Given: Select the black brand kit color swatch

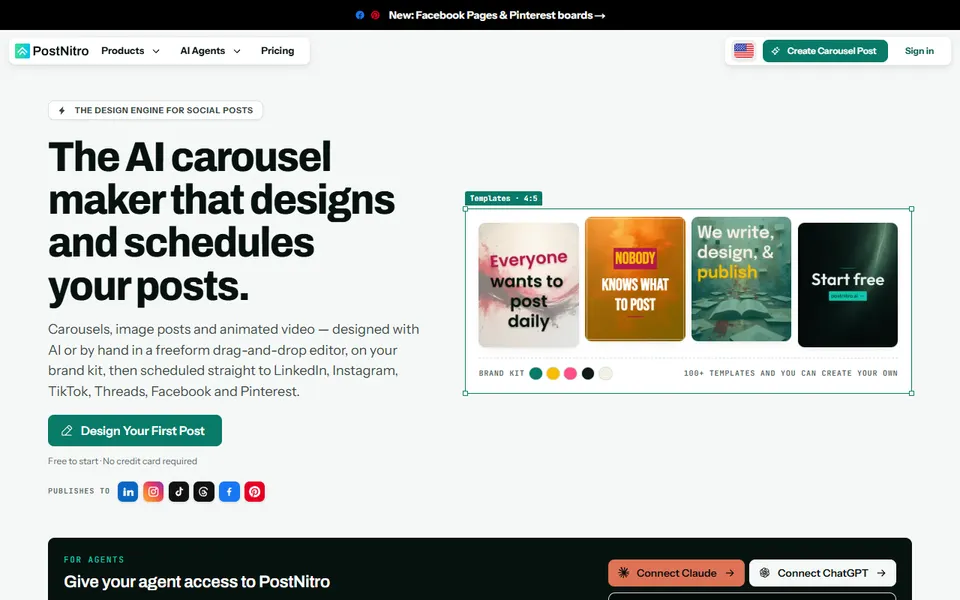Looking at the screenshot, I should (588, 373).
